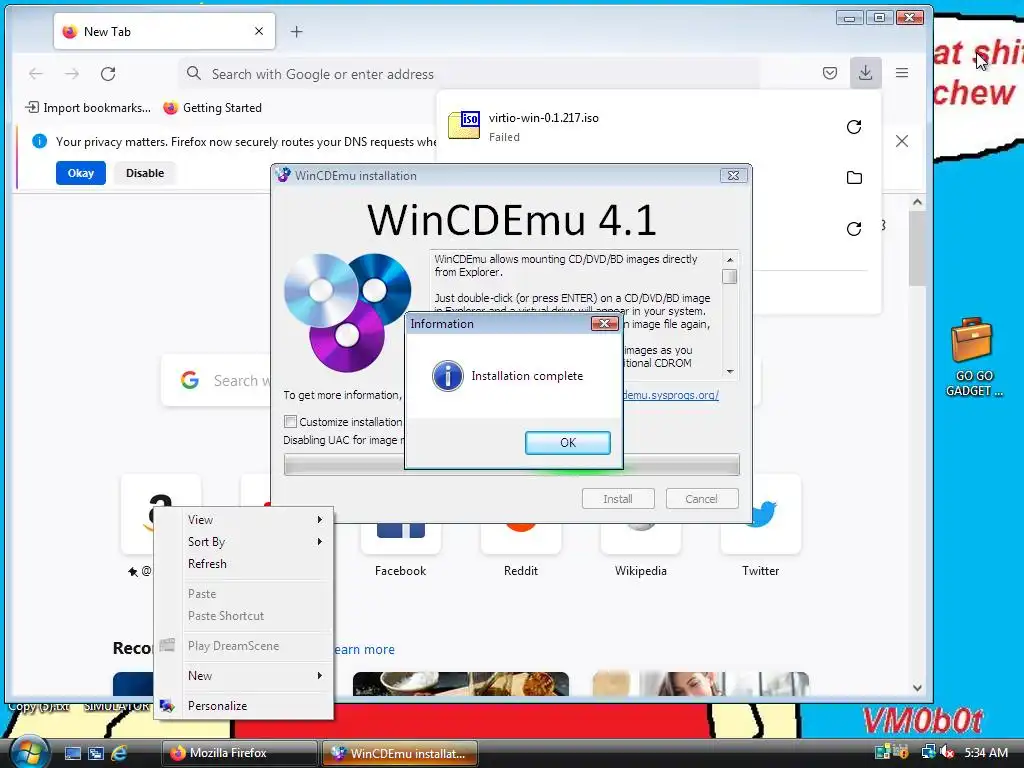Close the New Tab tab
The width and height of the screenshot is (1024, 768).
pos(259,31)
